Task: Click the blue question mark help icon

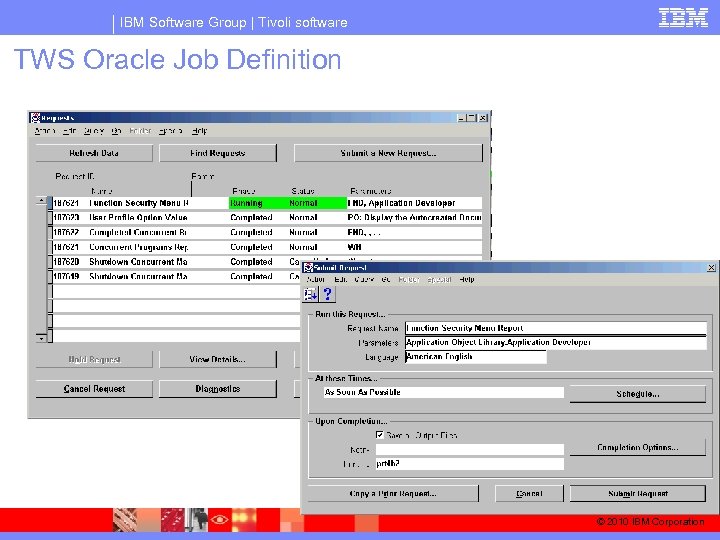Action: click(327, 294)
